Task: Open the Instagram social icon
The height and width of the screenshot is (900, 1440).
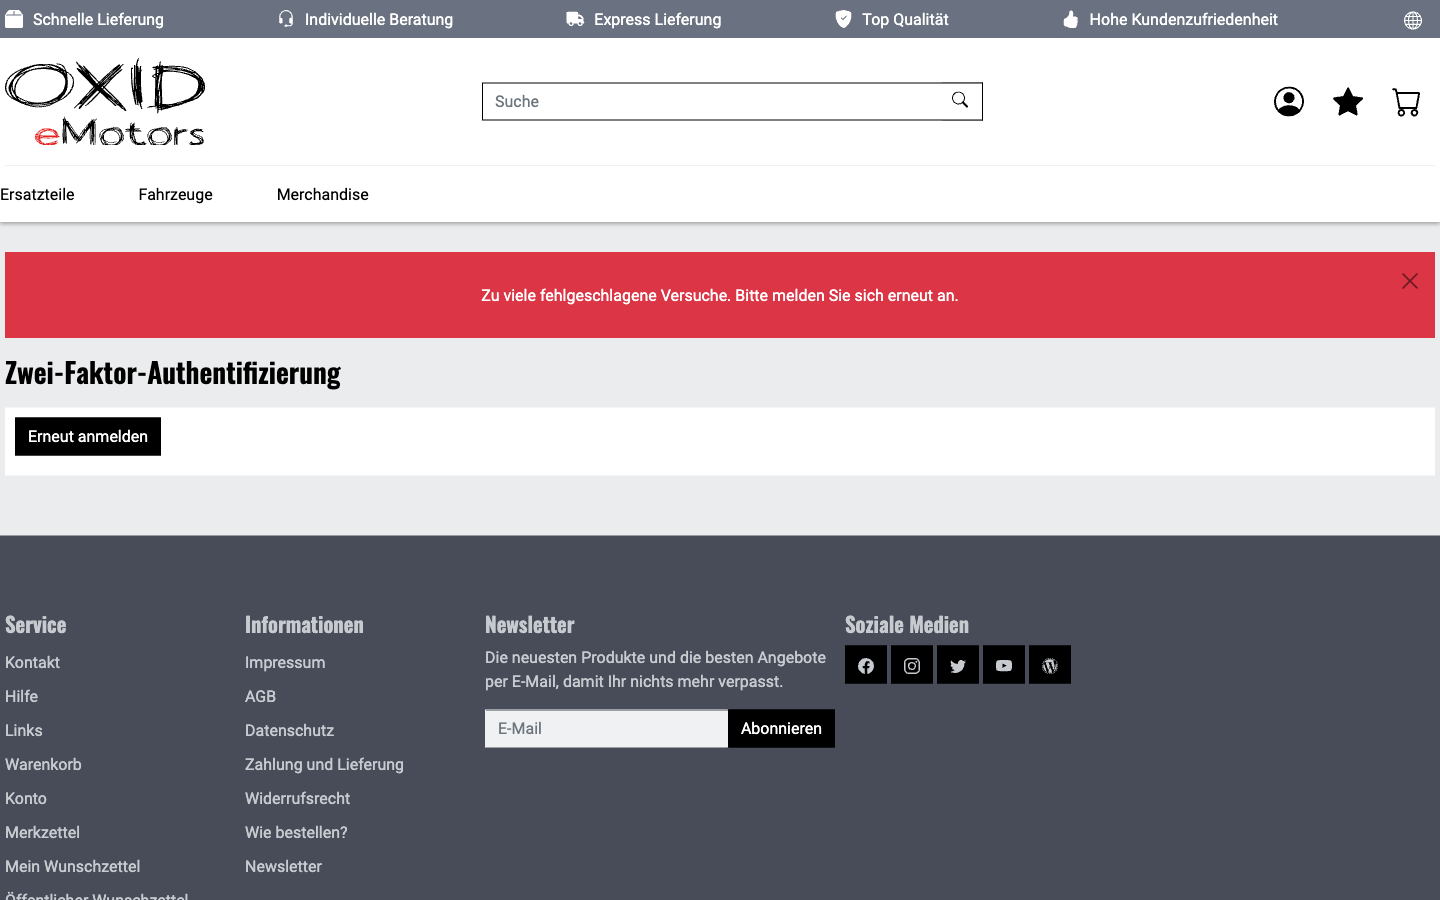Action: (x=912, y=665)
